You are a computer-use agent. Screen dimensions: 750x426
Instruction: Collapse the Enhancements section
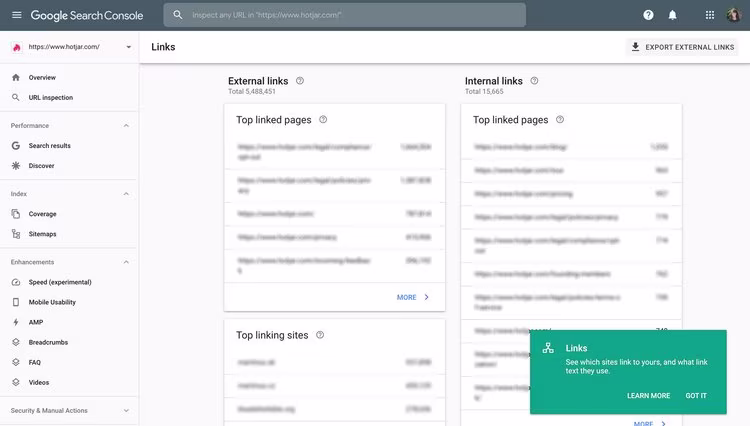126,262
